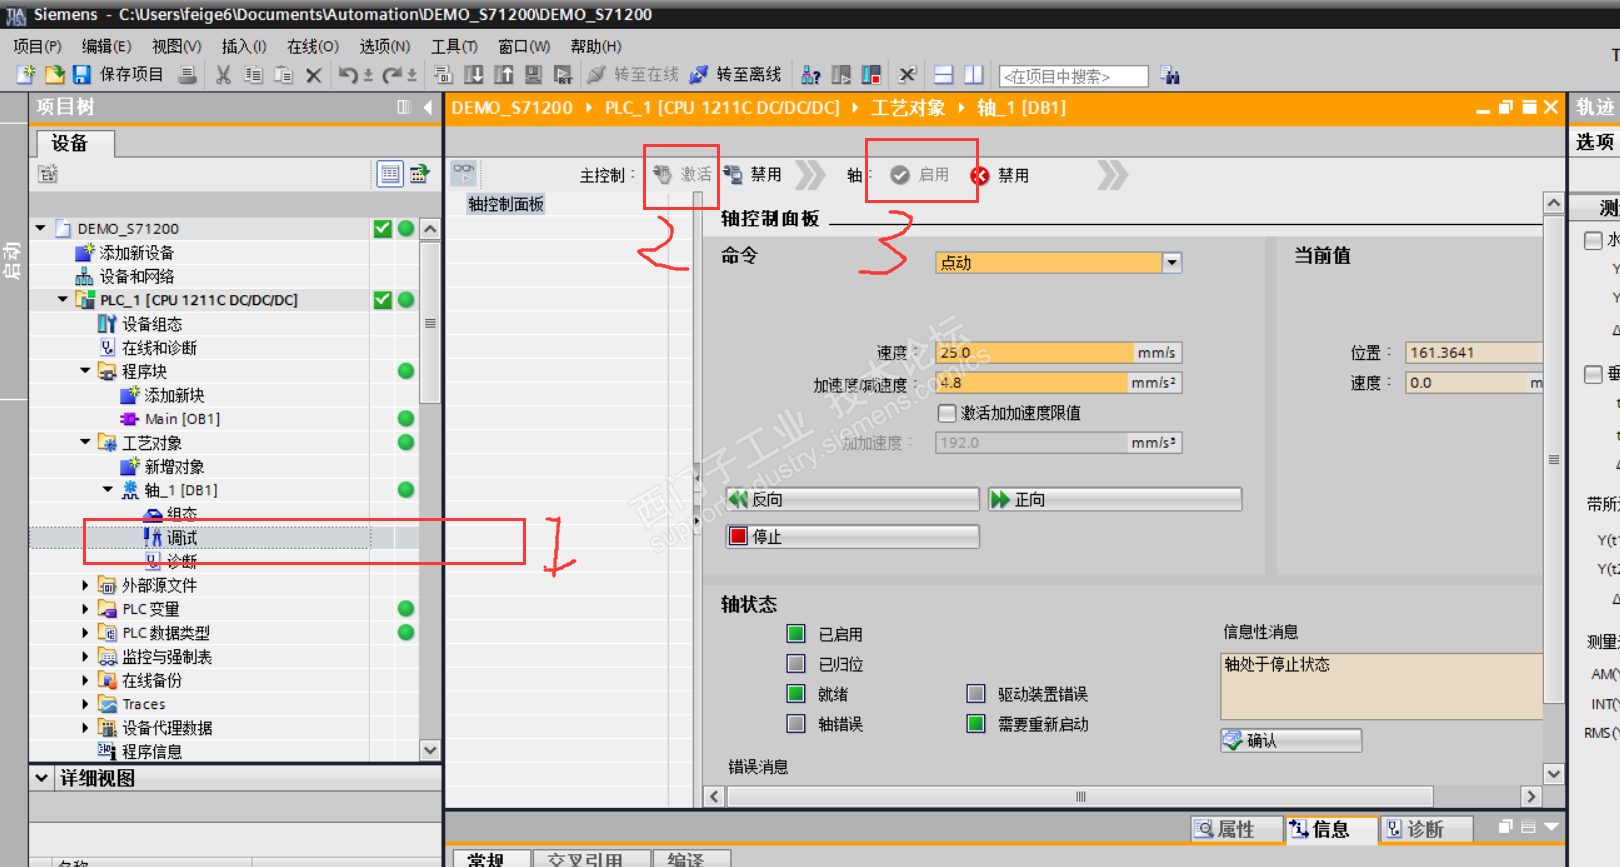1620x867 pixels.
Task: Open the 项目(P) menu
Action: pyautogui.click(x=37, y=46)
